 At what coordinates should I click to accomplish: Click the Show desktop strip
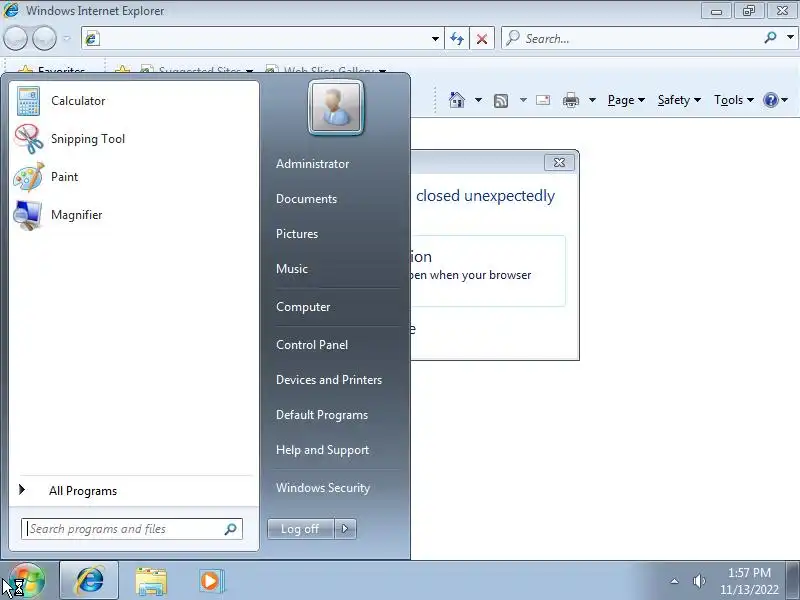pos(793,581)
